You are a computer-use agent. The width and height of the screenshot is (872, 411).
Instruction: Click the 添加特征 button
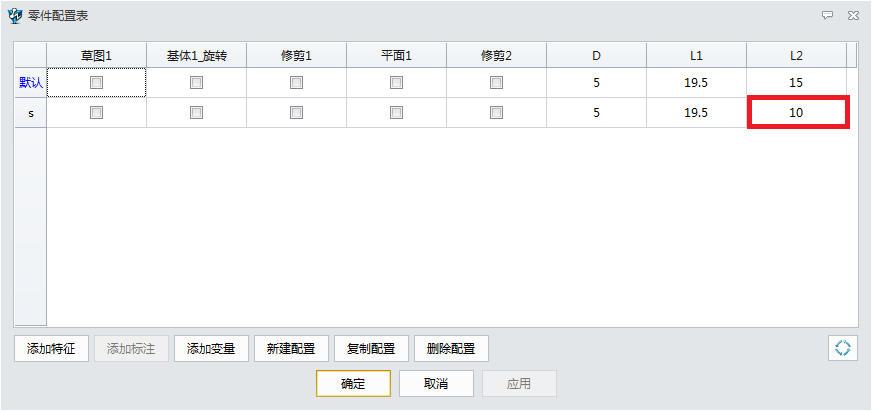pos(51,349)
